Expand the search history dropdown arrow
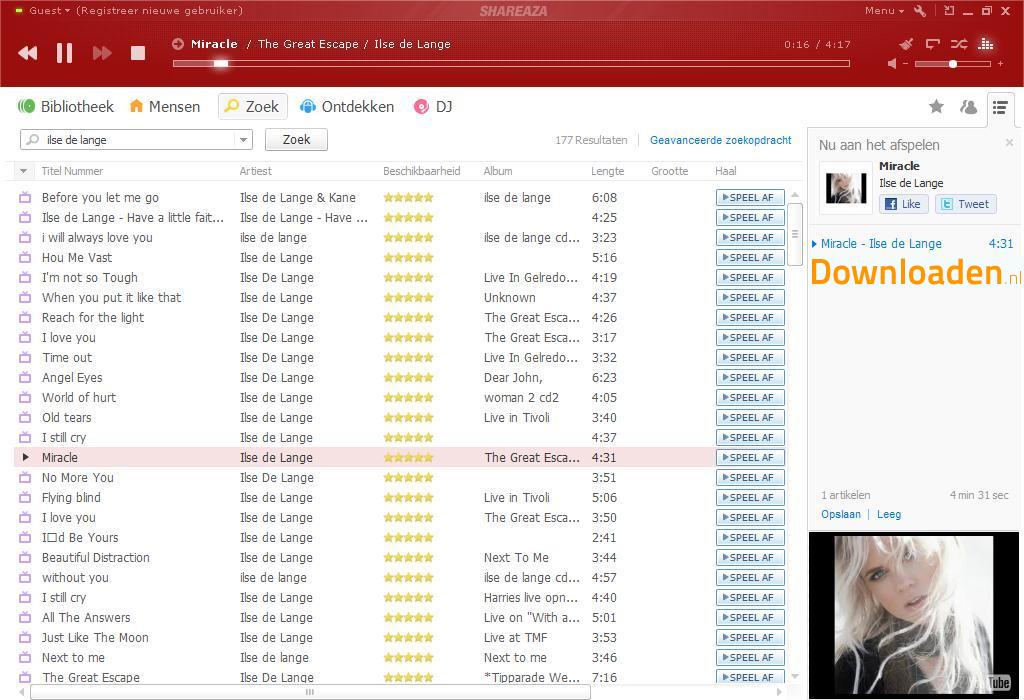 click(243, 140)
